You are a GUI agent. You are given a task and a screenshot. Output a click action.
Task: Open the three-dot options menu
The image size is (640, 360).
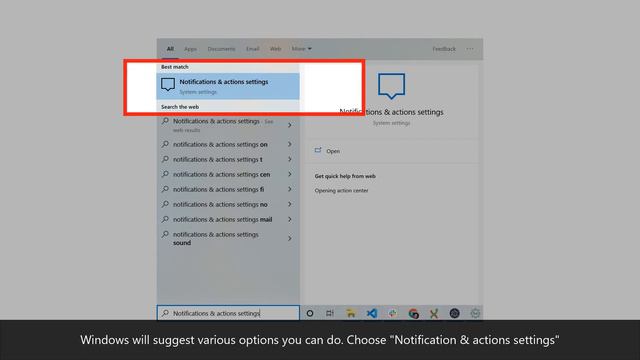[x=470, y=49]
